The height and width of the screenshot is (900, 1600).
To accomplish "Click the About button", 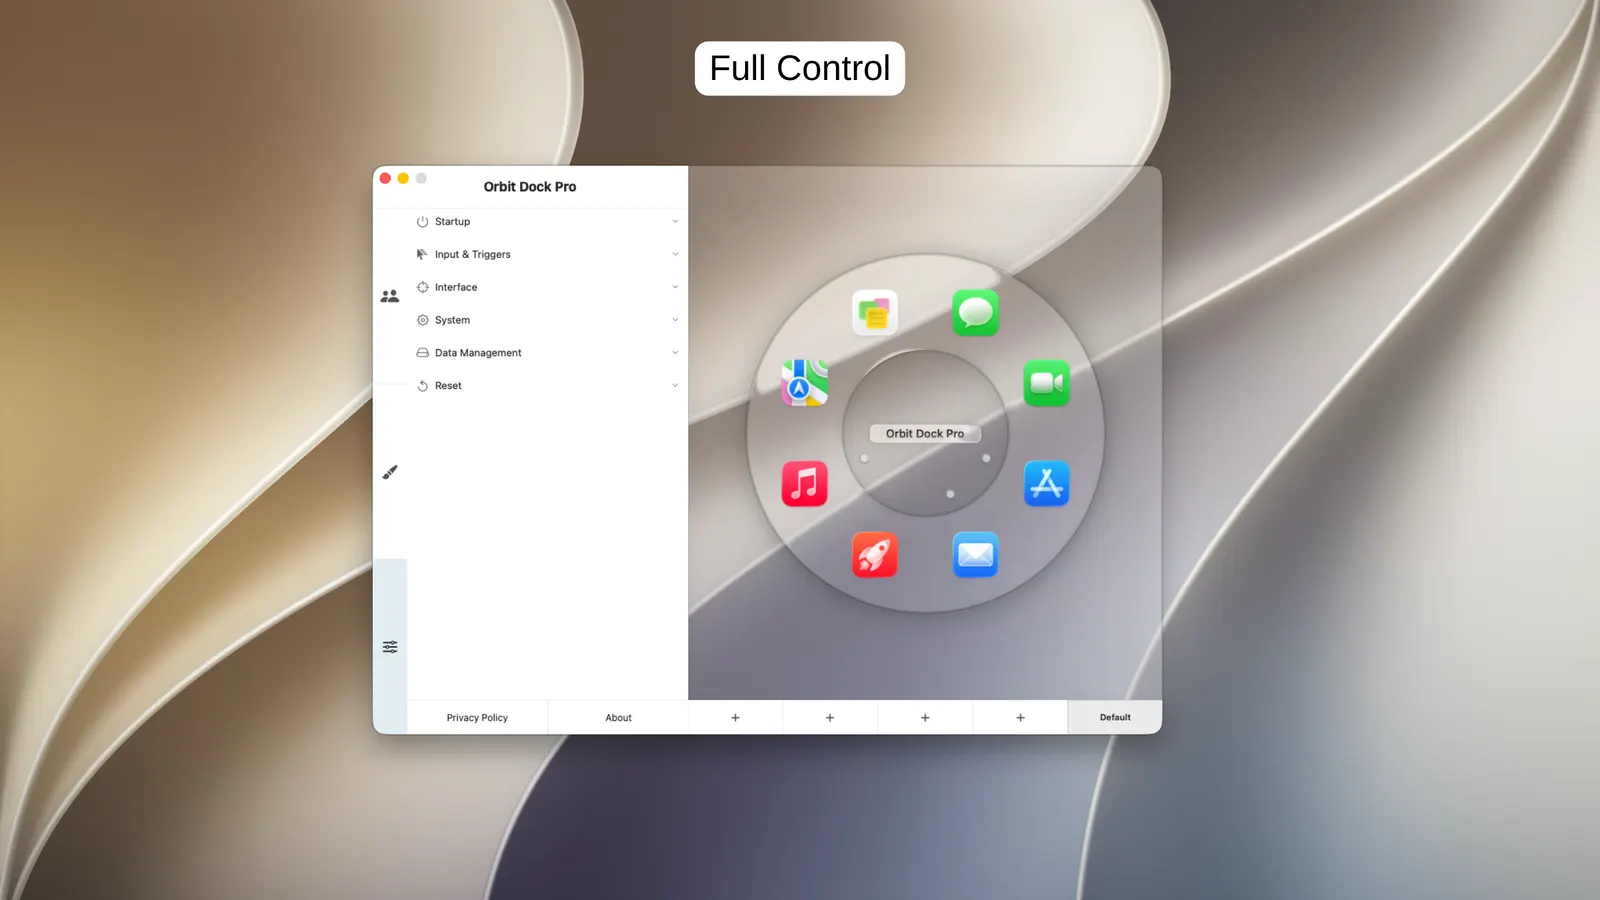I will click(x=618, y=718).
